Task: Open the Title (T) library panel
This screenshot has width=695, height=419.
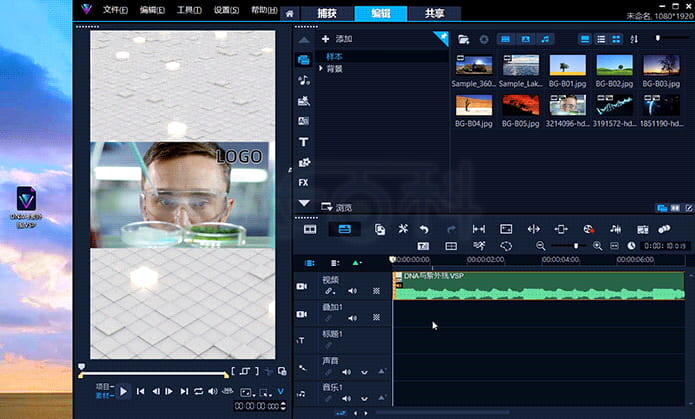Action: point(304,142)
